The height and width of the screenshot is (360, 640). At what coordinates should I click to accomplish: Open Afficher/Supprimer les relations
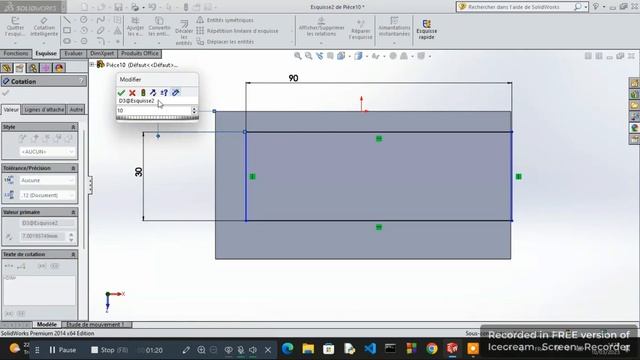(x=322, y=27)
